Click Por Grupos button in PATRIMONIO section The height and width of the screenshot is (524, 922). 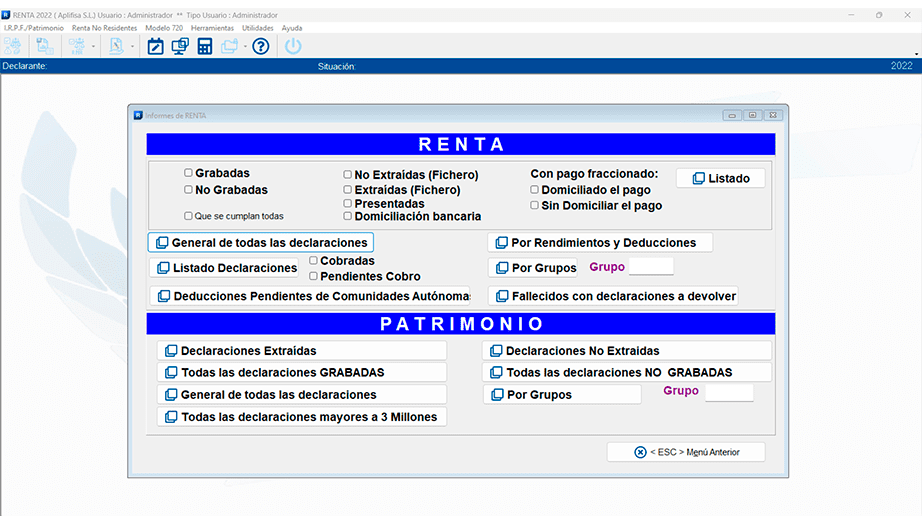pyautogui.click(x=562, y=395)
